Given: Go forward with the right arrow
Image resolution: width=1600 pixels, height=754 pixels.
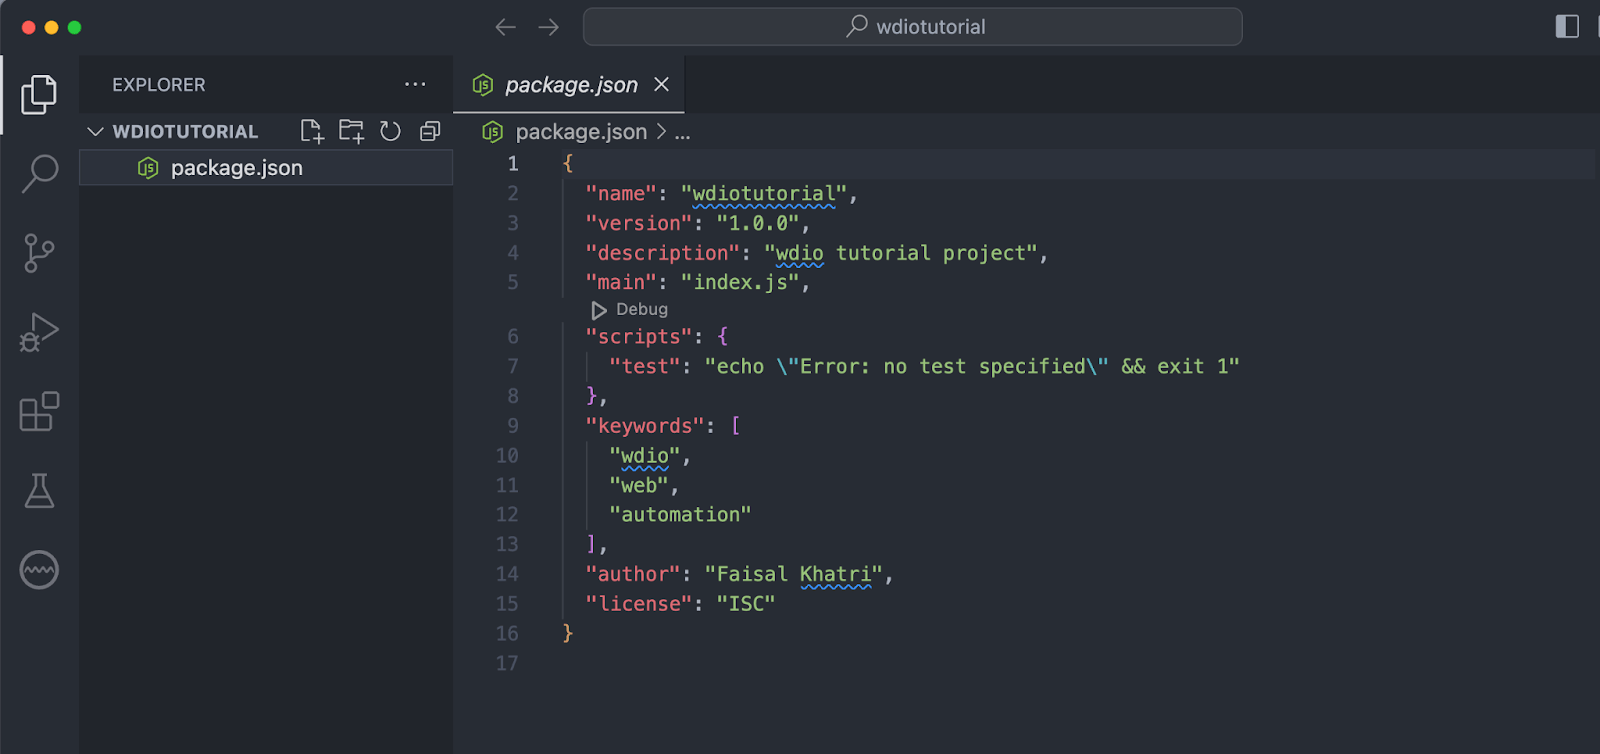Looking at the screenshot, I should coord(549,27).
